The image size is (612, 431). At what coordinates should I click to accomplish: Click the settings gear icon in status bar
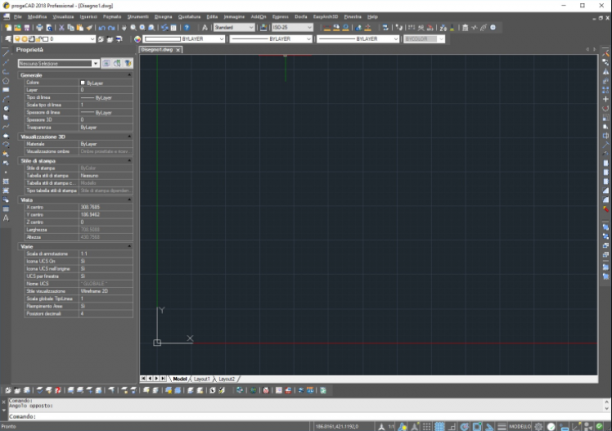click(539, 427)
